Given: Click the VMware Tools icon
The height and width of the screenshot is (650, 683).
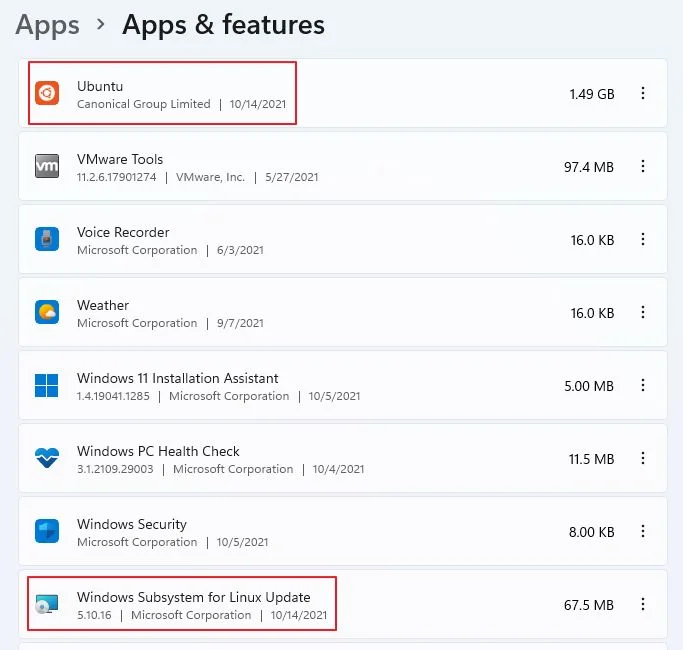Looking at the screenshot, I should (x=47, y=166).
